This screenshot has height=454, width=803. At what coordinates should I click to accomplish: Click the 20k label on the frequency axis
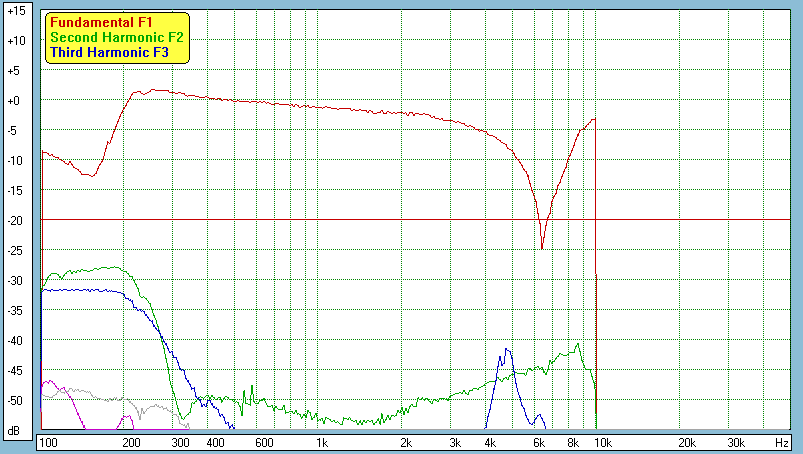point(686,442)
